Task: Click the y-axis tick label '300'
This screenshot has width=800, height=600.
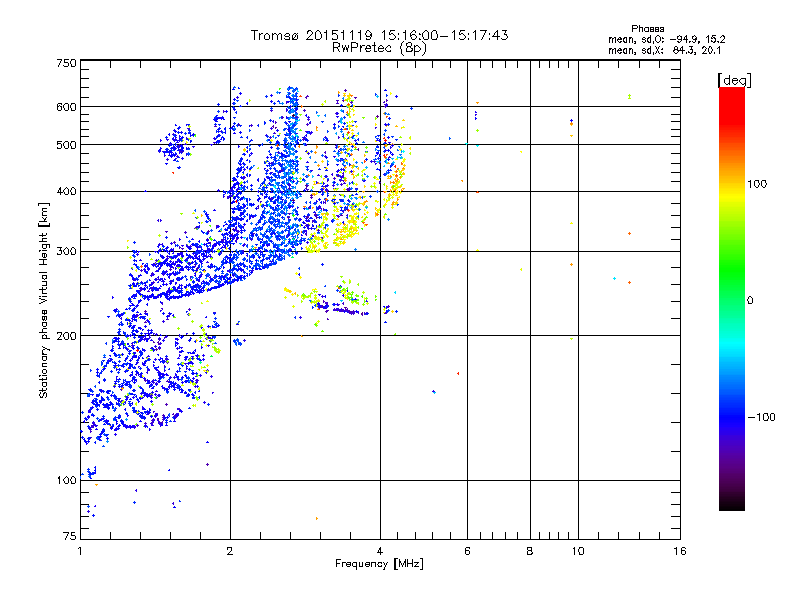Action: coord(66,252)
